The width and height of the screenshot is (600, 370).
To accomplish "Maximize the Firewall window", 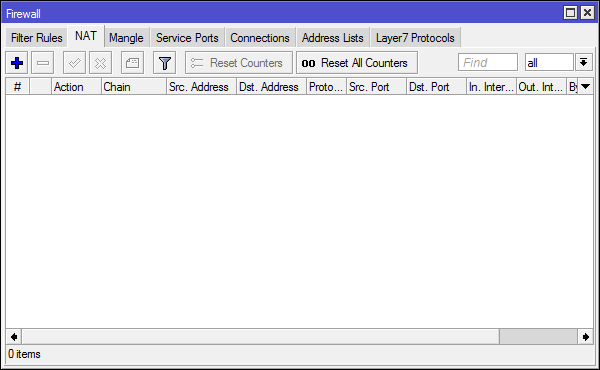I will click(570, 13).
